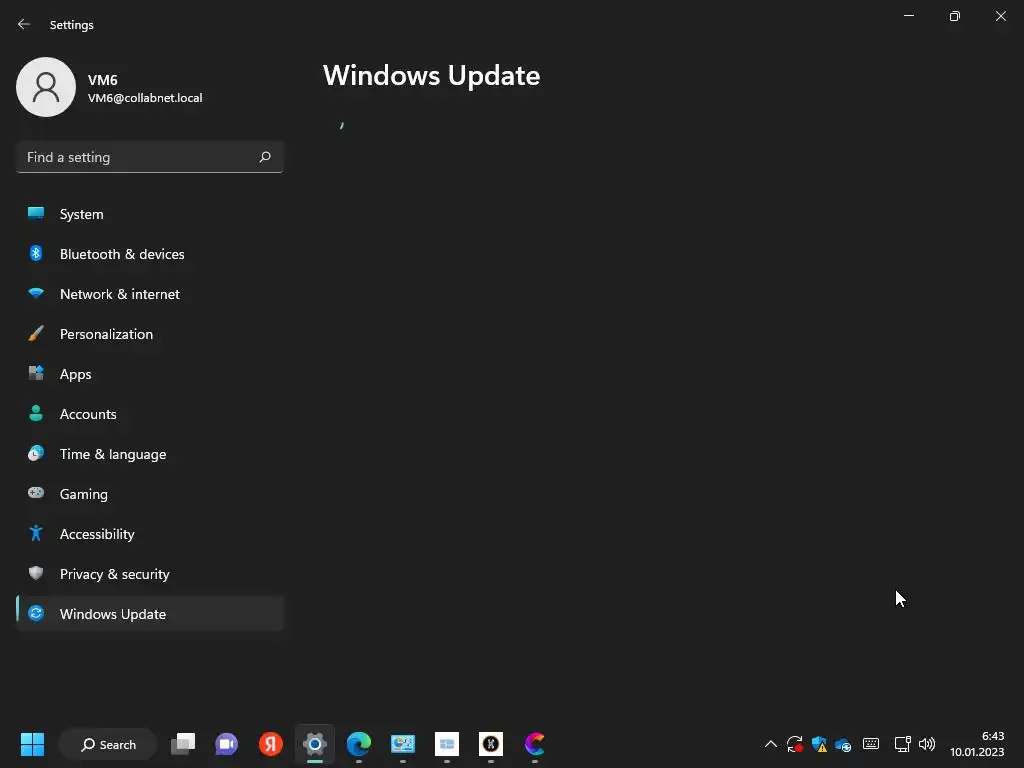The image size is (1024, 768).
Task: Go back using the Settings back arrow
Action: (24, 24)
